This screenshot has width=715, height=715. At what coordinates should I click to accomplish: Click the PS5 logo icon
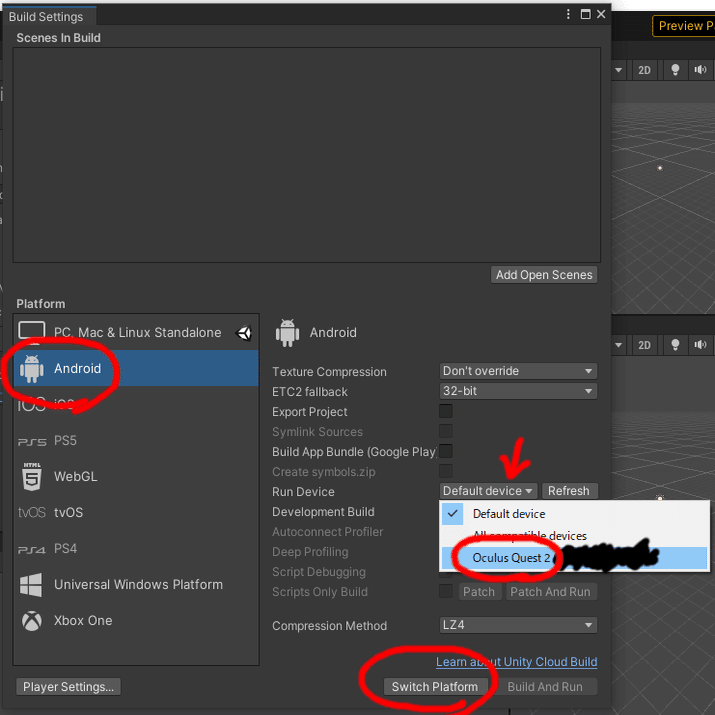[32, 441]
